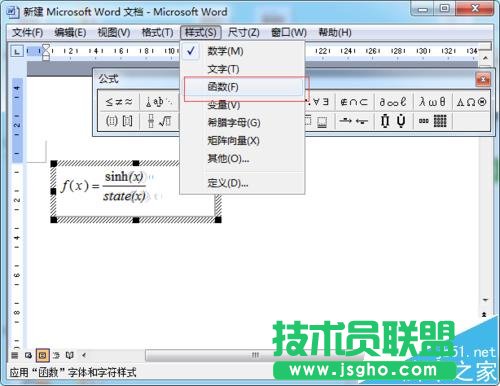Minimize the Word window
The width and height of the screenshot is (500, 386).
(423, 9)
